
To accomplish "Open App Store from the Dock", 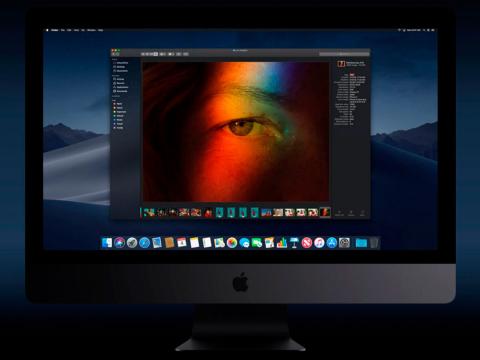I will (332, 243).
